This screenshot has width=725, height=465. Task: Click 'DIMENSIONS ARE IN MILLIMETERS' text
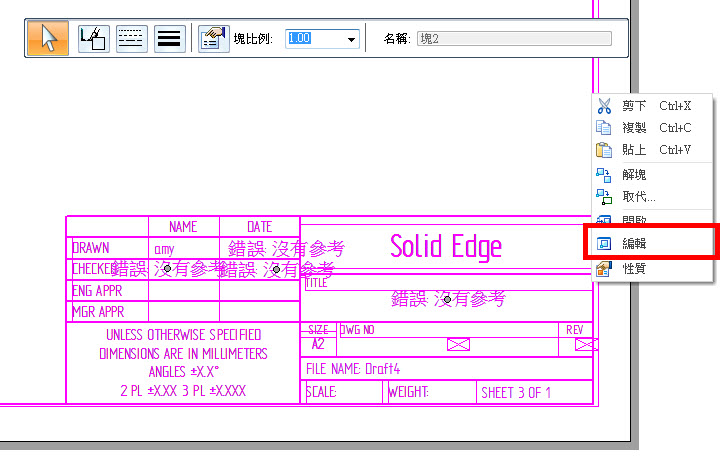[x=184, y=354]
